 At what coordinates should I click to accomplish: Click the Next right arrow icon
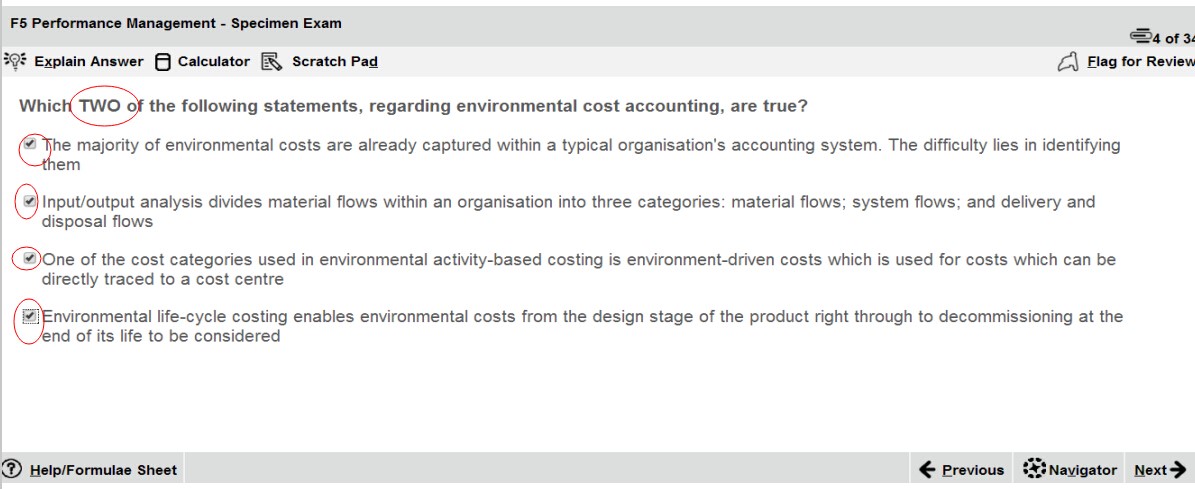point(1178,469)
